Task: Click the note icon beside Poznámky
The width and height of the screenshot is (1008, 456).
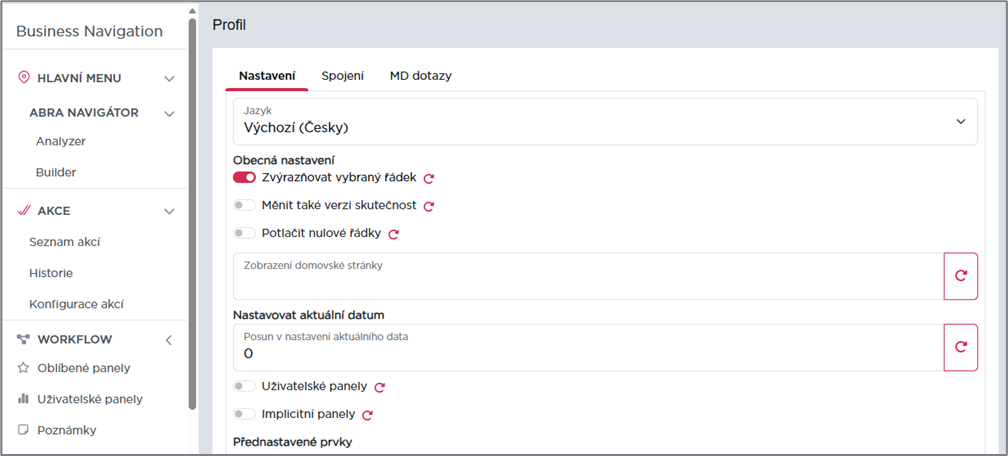Action: pos(23,430)
